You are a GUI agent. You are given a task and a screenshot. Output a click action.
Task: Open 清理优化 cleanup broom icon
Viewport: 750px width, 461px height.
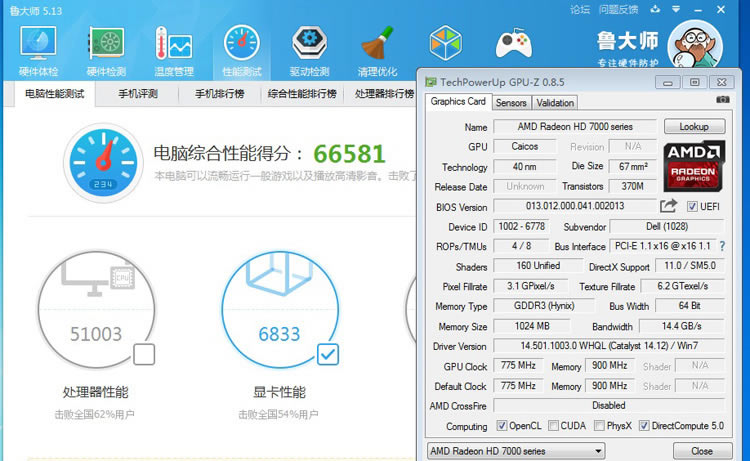click(377, 50)
